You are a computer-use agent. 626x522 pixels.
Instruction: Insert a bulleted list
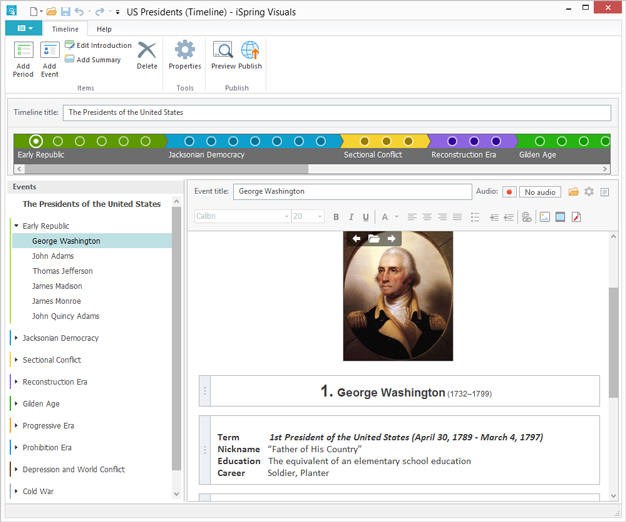coord(475,217)
